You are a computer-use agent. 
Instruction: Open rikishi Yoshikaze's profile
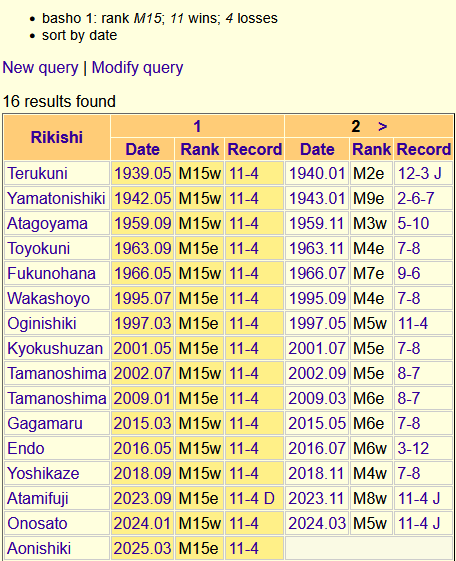point(43,473)
